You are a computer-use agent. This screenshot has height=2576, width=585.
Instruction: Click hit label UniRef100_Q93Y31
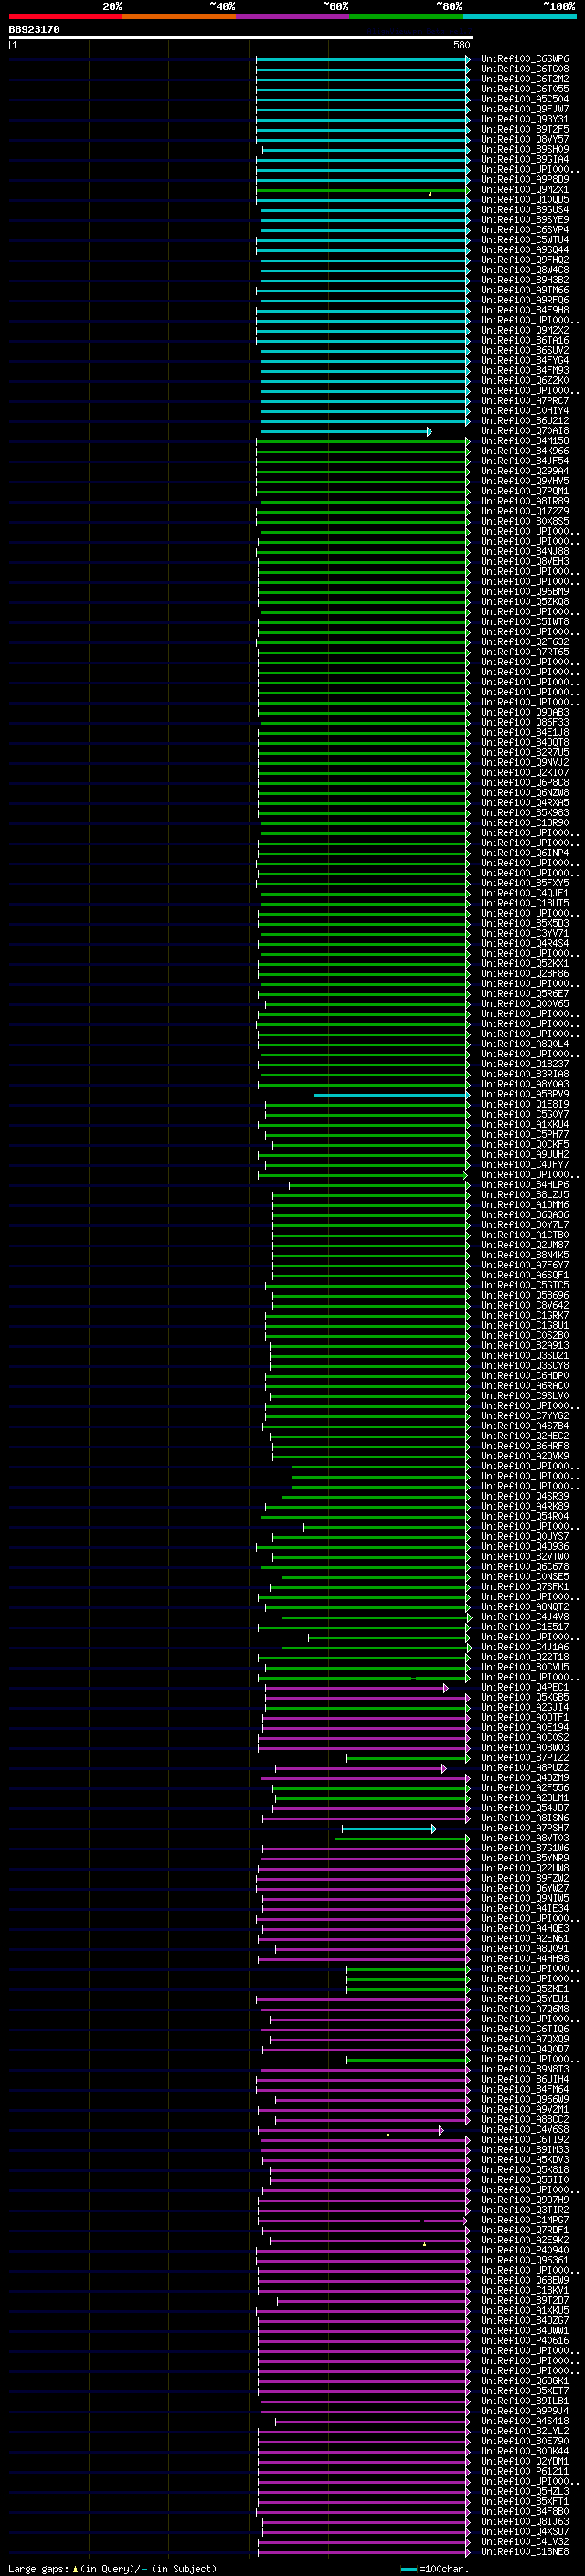[x=525, y=119]
